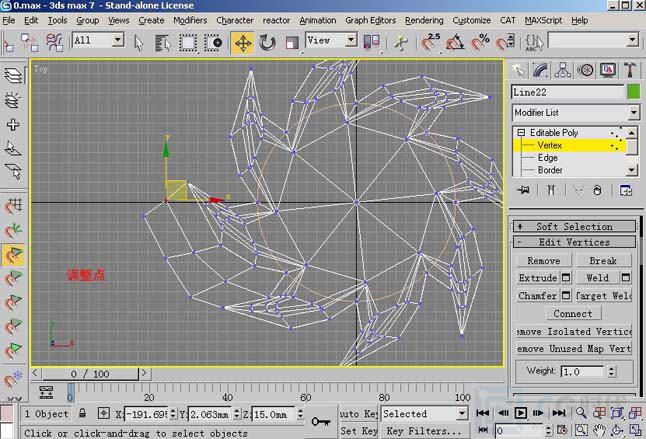This screenshot has width=646, height=439.
Task: Click in the Weight value field
Action: [582, 371]
